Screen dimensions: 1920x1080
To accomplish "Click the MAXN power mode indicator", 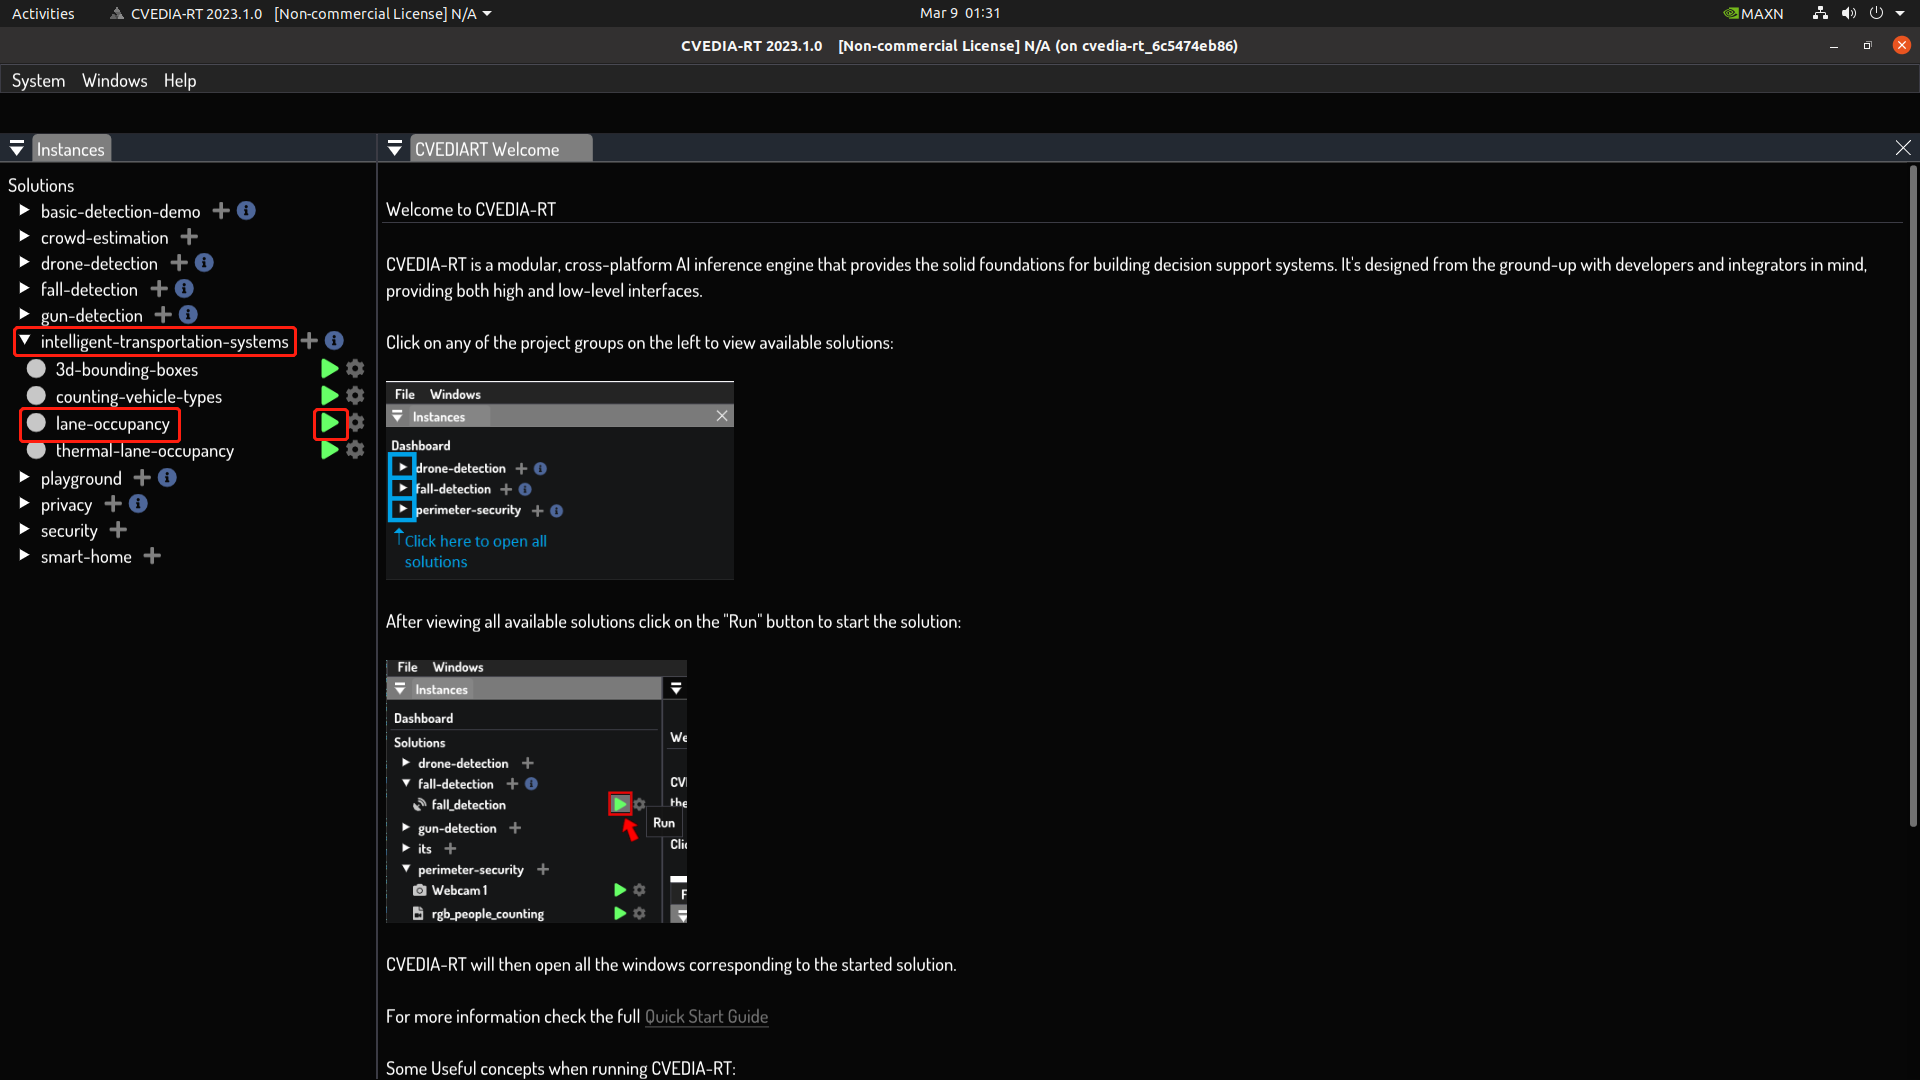I will [x=1753, y=13].
